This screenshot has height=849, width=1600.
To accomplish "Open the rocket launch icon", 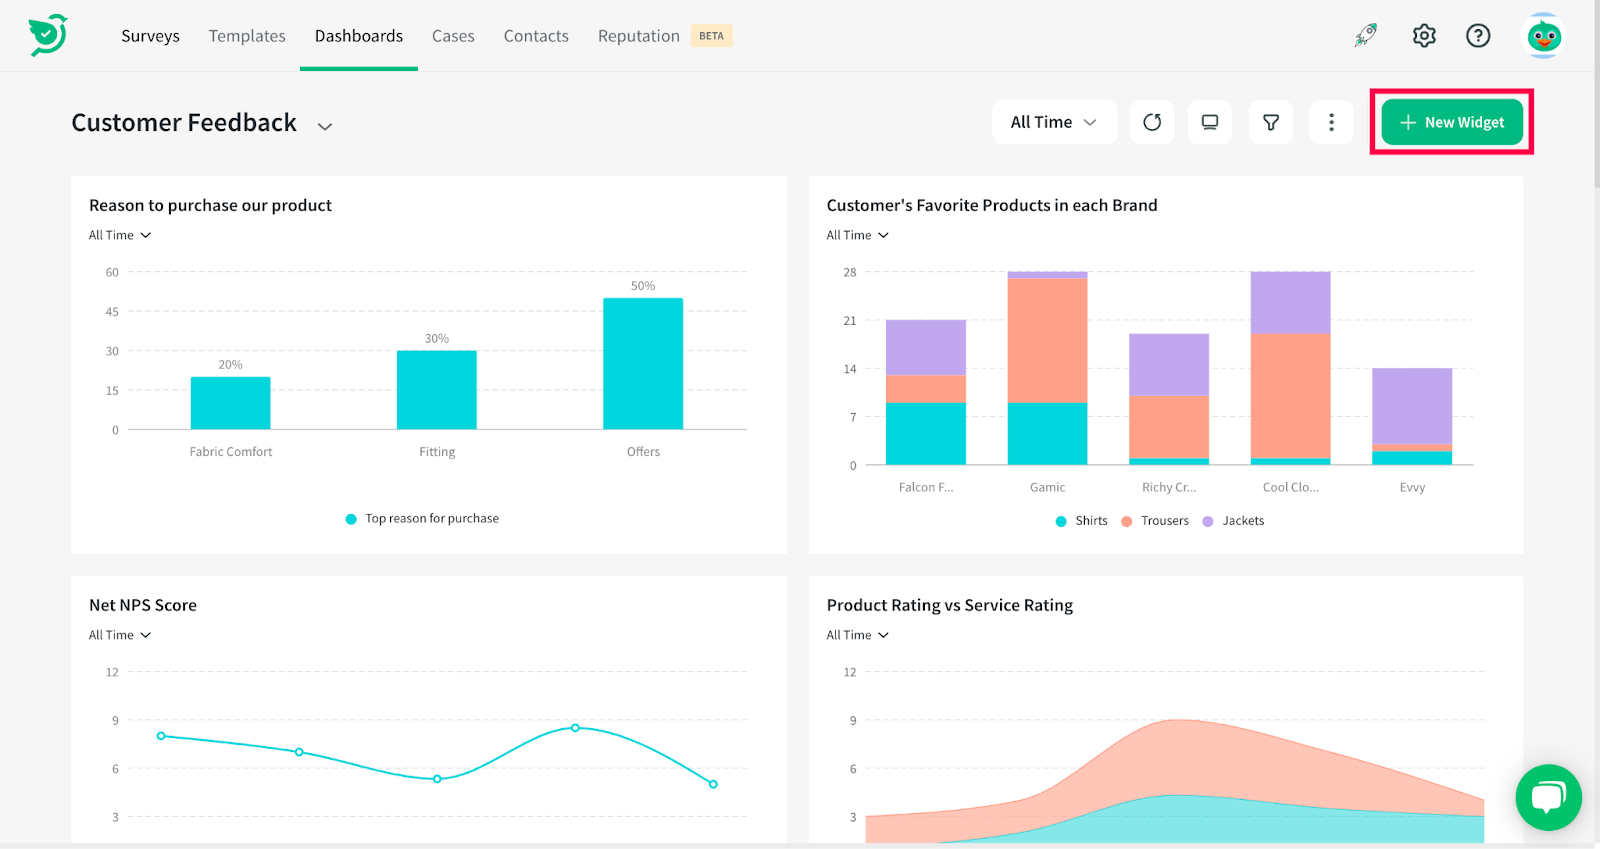I will (1366, 36).
